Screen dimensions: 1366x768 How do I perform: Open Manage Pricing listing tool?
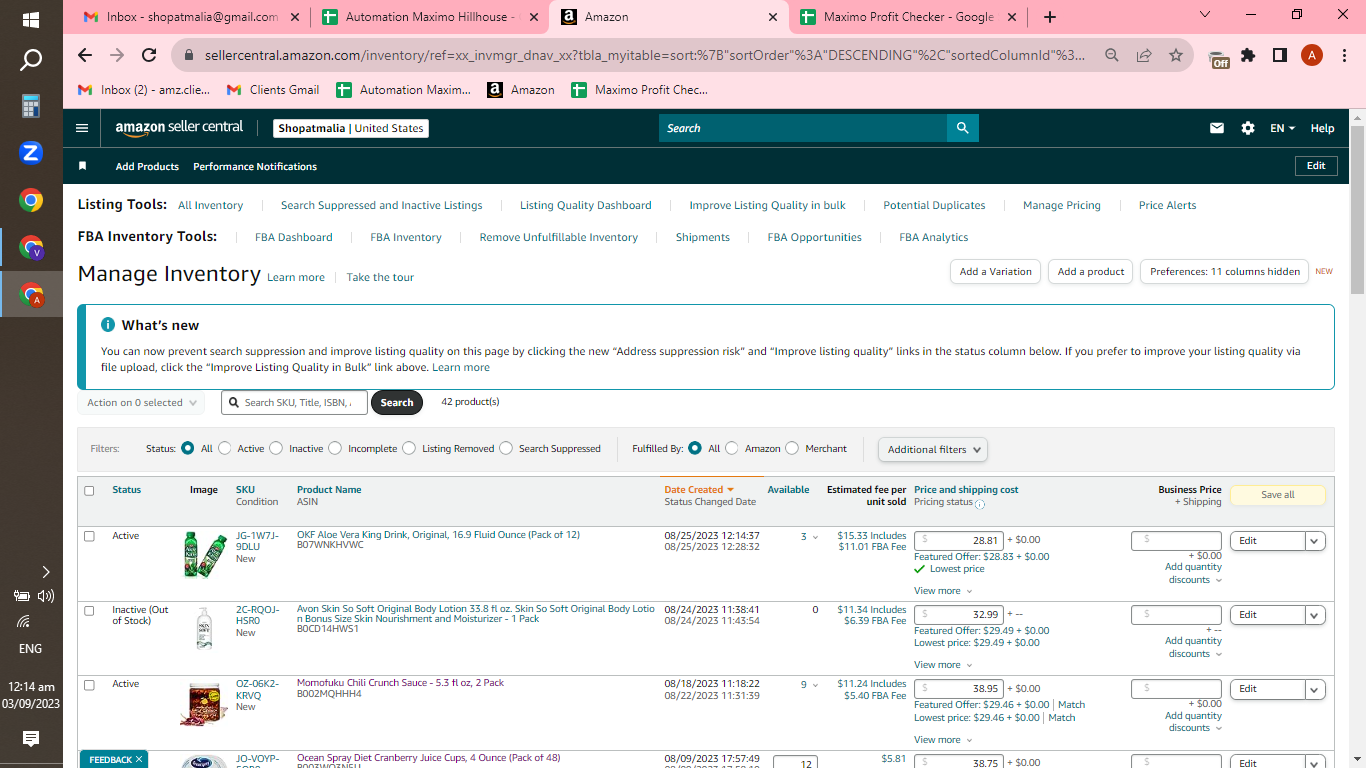click(1062, 205)
